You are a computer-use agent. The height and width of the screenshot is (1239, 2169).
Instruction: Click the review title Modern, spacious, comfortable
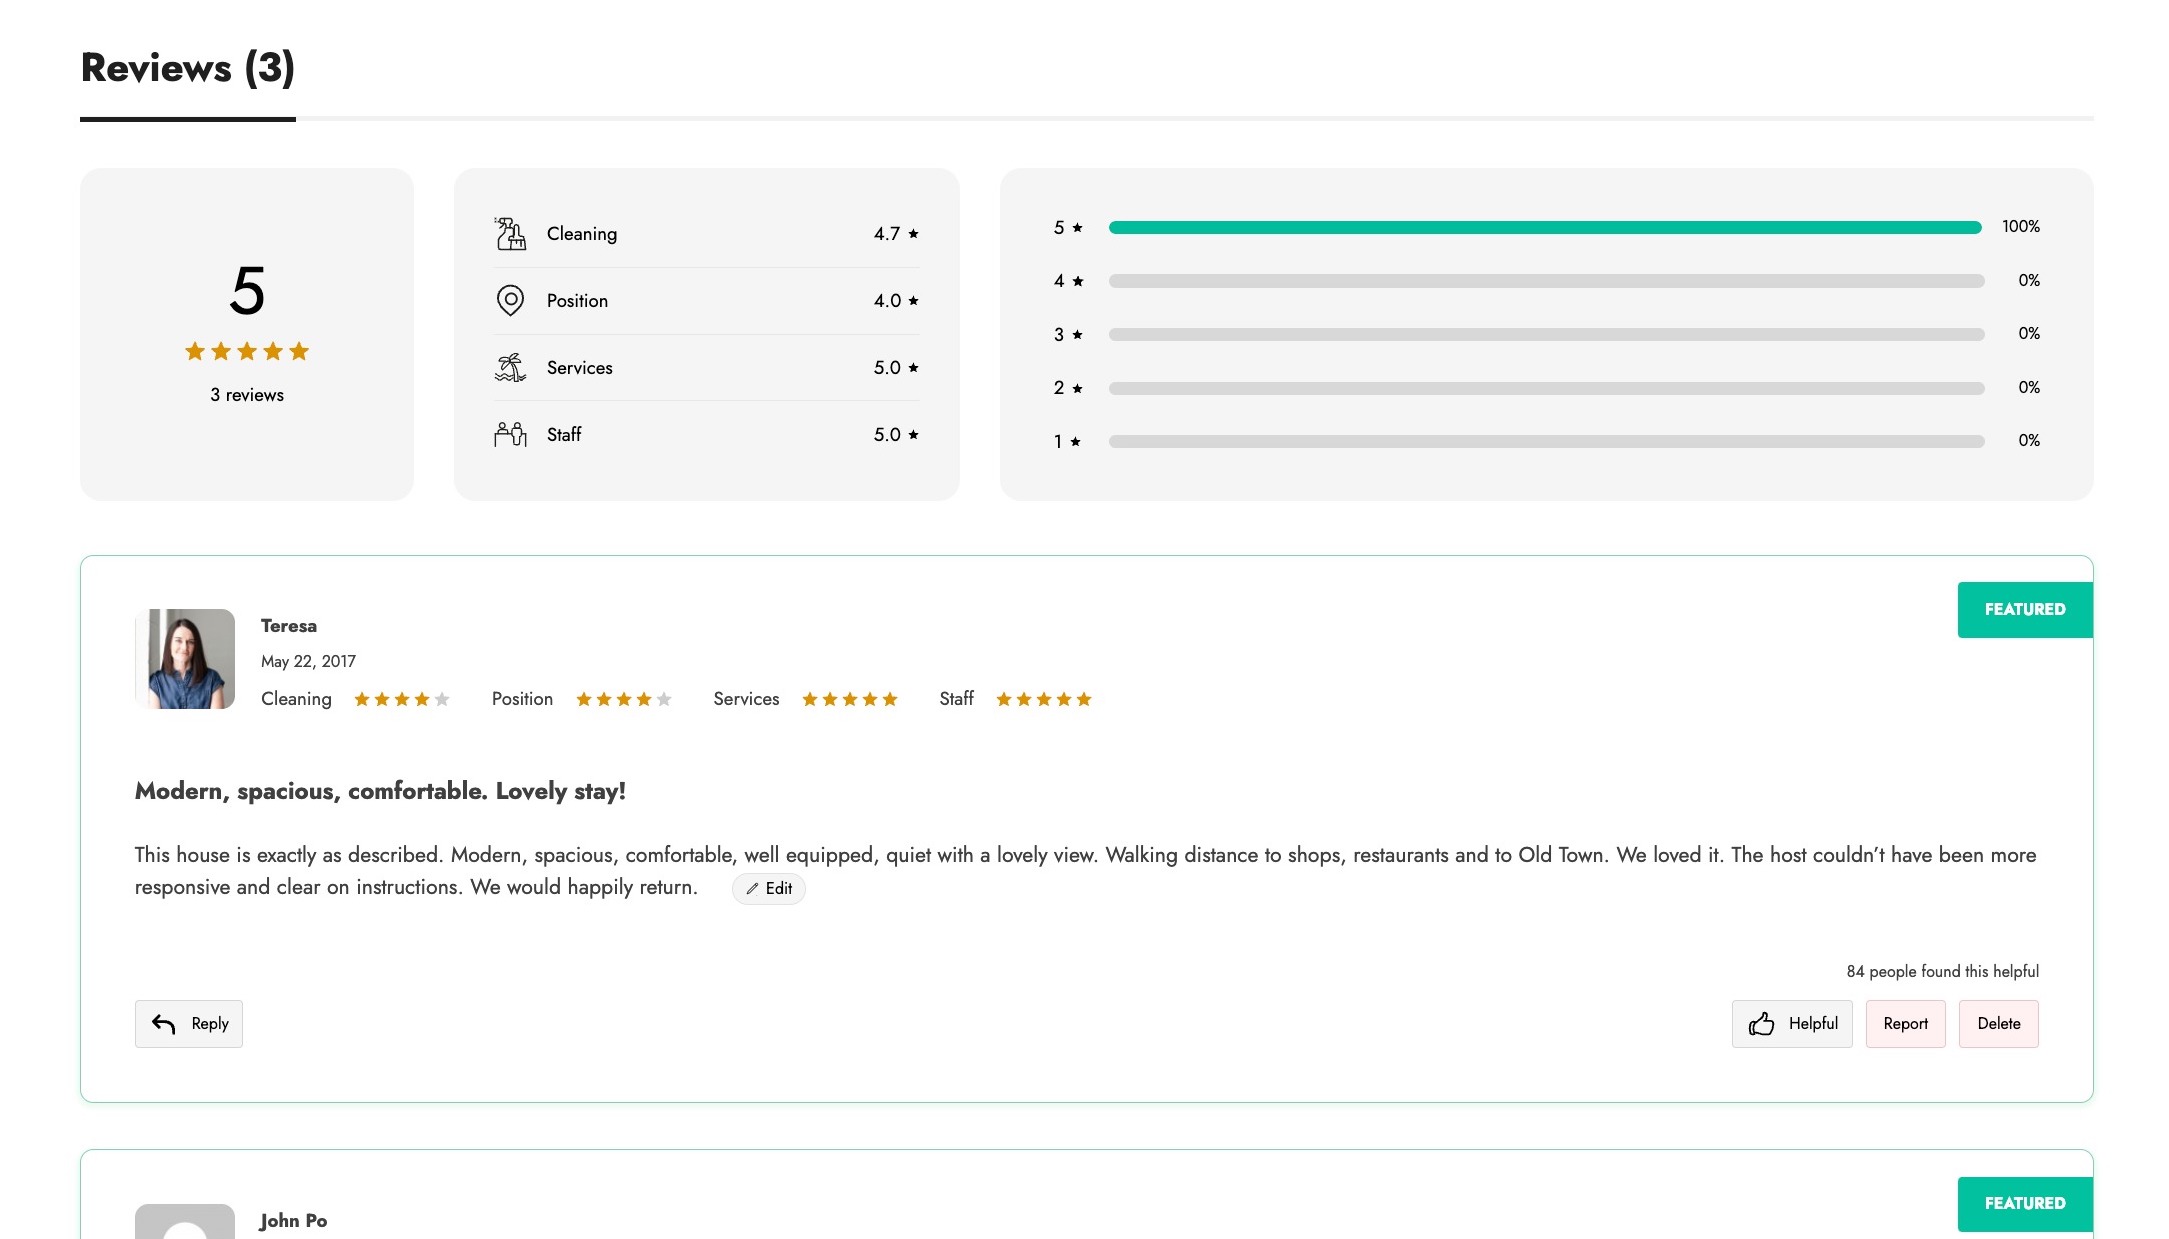click(x=380, y=791)
